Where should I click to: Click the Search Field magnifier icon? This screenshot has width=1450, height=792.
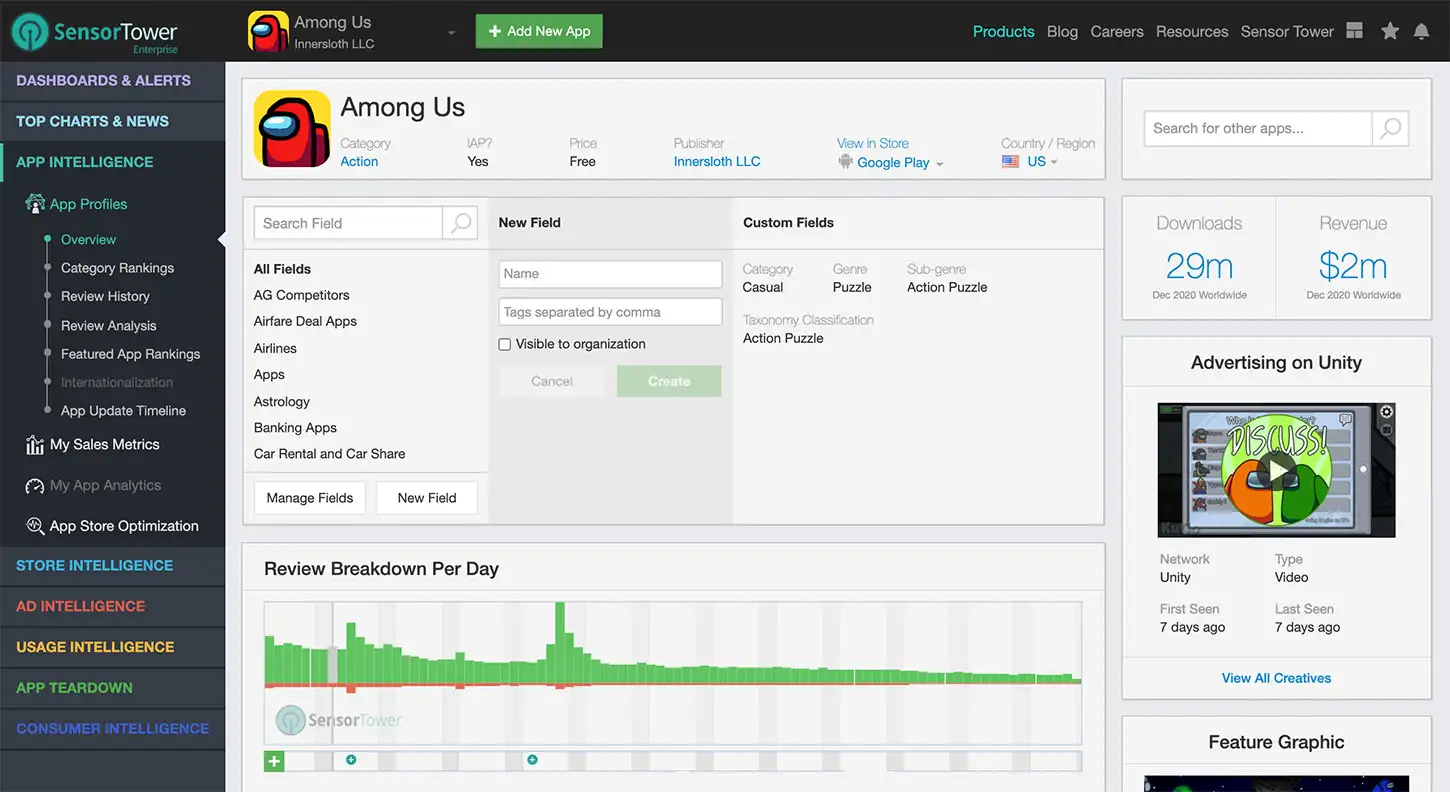coord(460,223)
